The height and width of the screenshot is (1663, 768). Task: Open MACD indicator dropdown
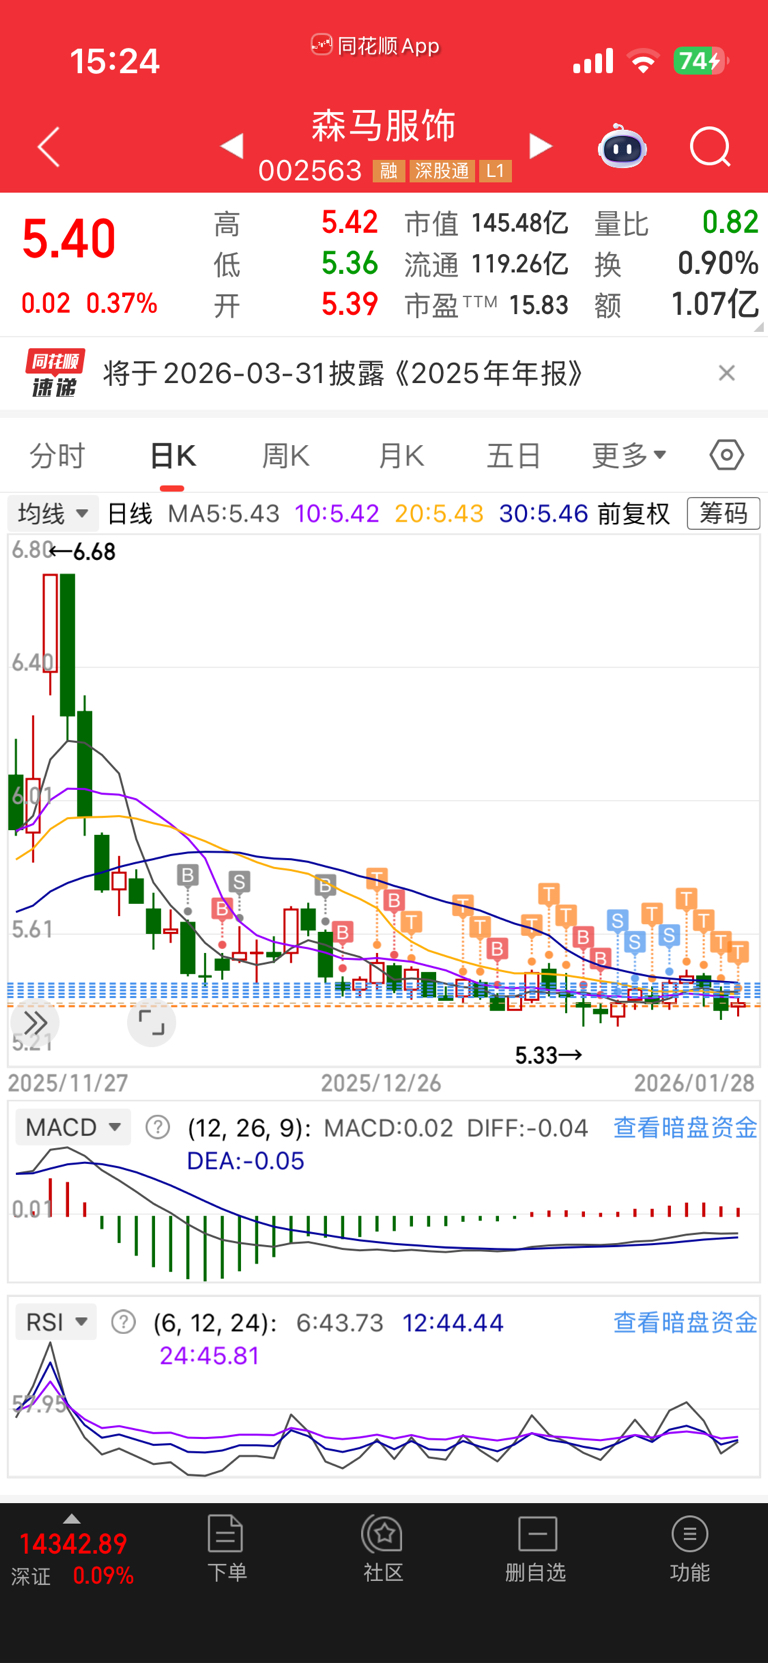73,1127
